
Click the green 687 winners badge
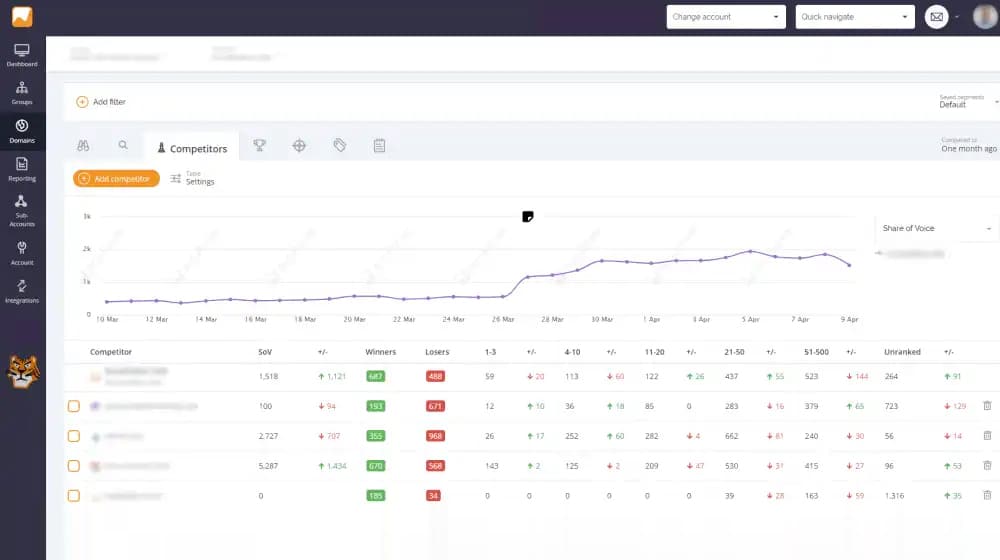(x=376, y=376)
